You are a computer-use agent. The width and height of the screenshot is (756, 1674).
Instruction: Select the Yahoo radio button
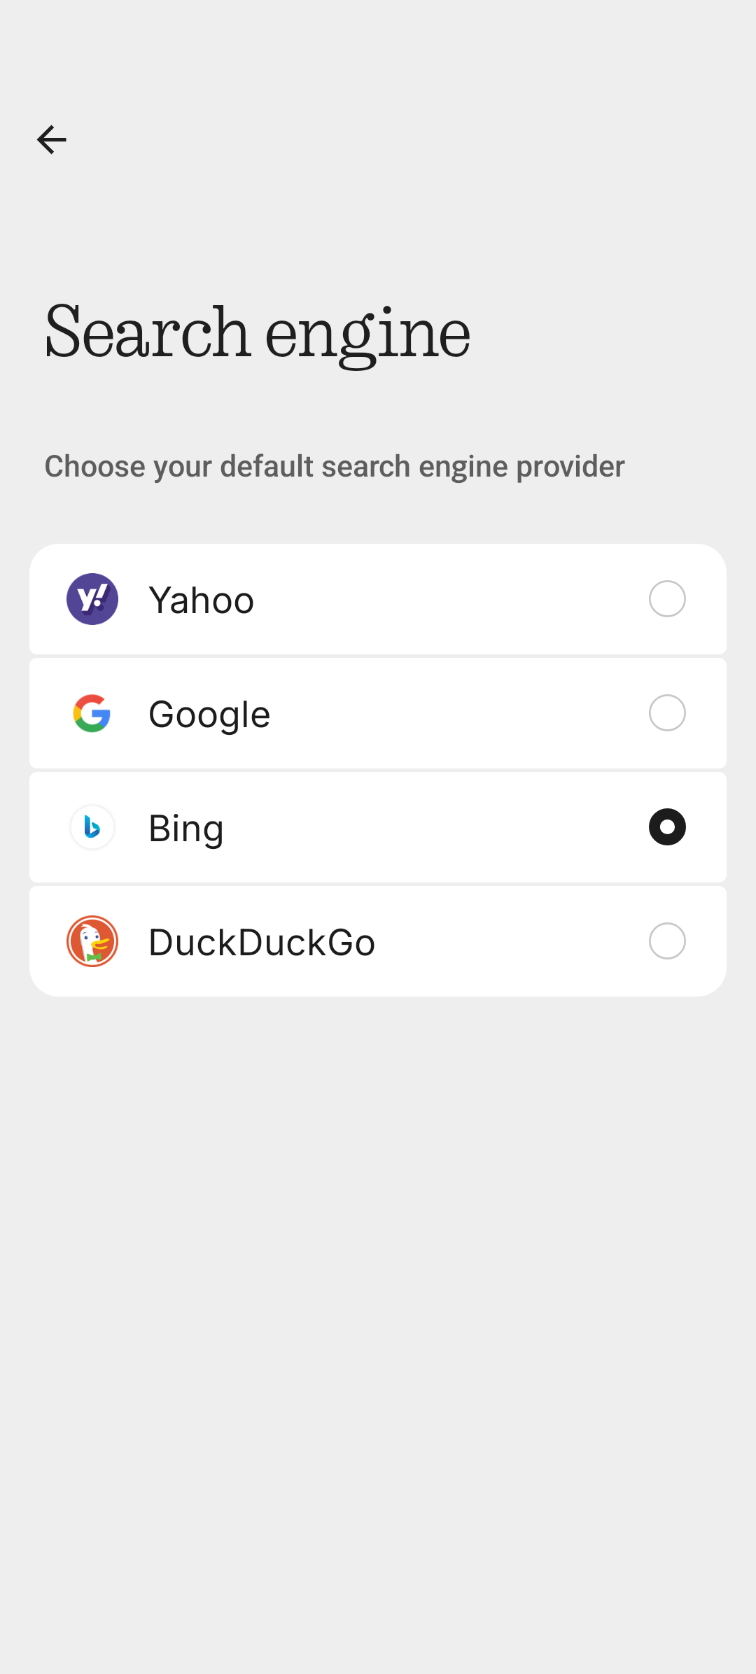pos(667,599)
